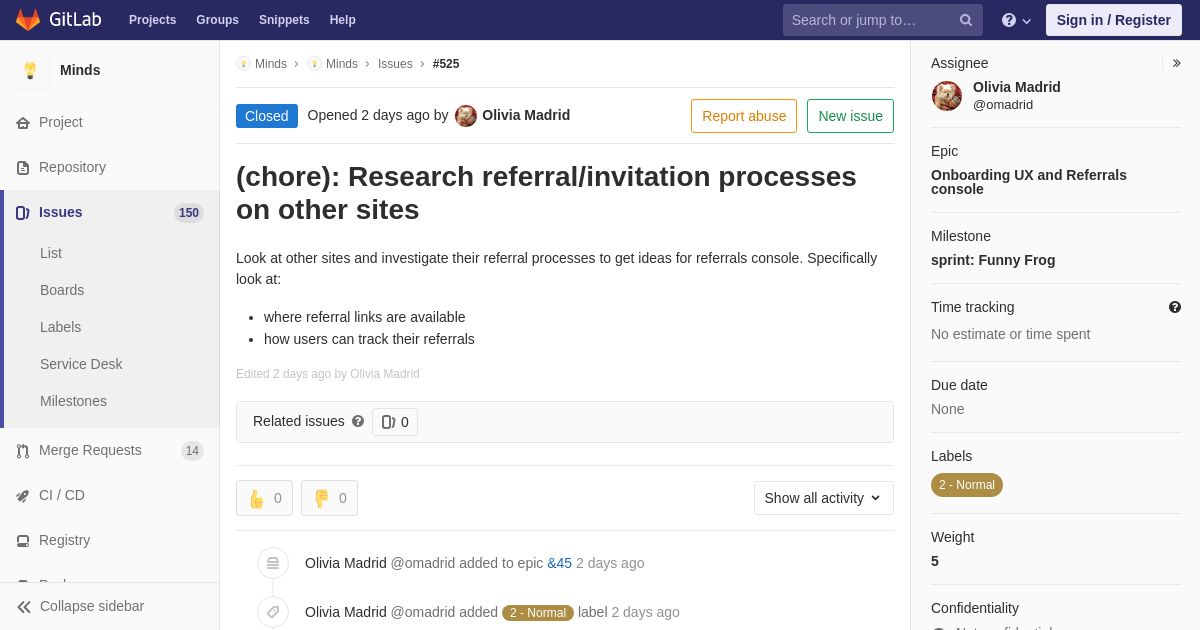
Task: Click the 2 - Normal label in sidebar
Action: pyautogui.click(x=967, y=485)
